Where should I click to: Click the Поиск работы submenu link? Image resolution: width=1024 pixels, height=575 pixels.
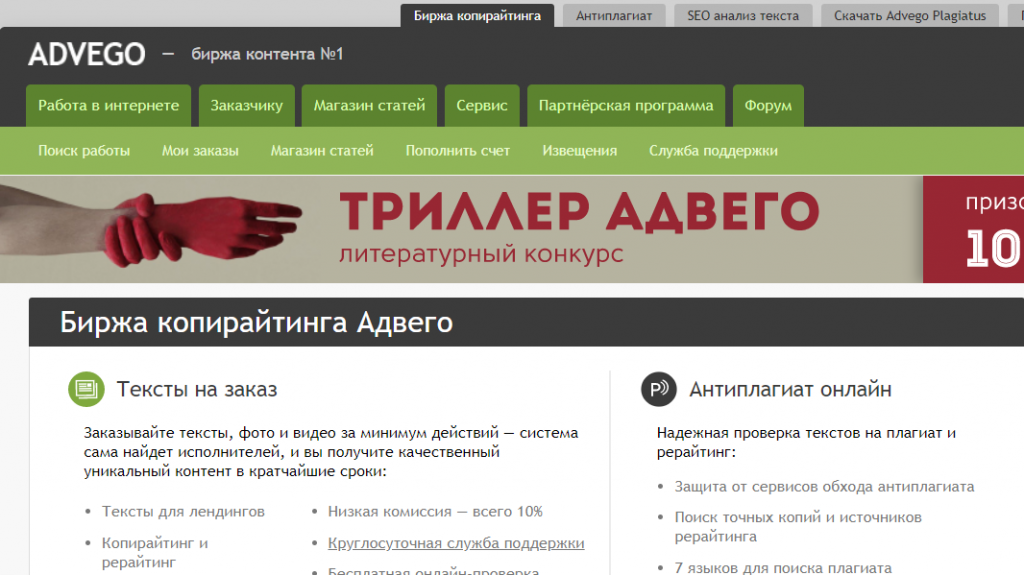(x=84, y=151)
